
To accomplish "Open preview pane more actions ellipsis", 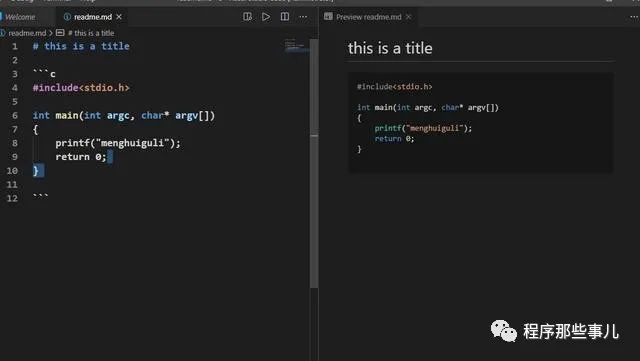I will [x=634, y=17].
